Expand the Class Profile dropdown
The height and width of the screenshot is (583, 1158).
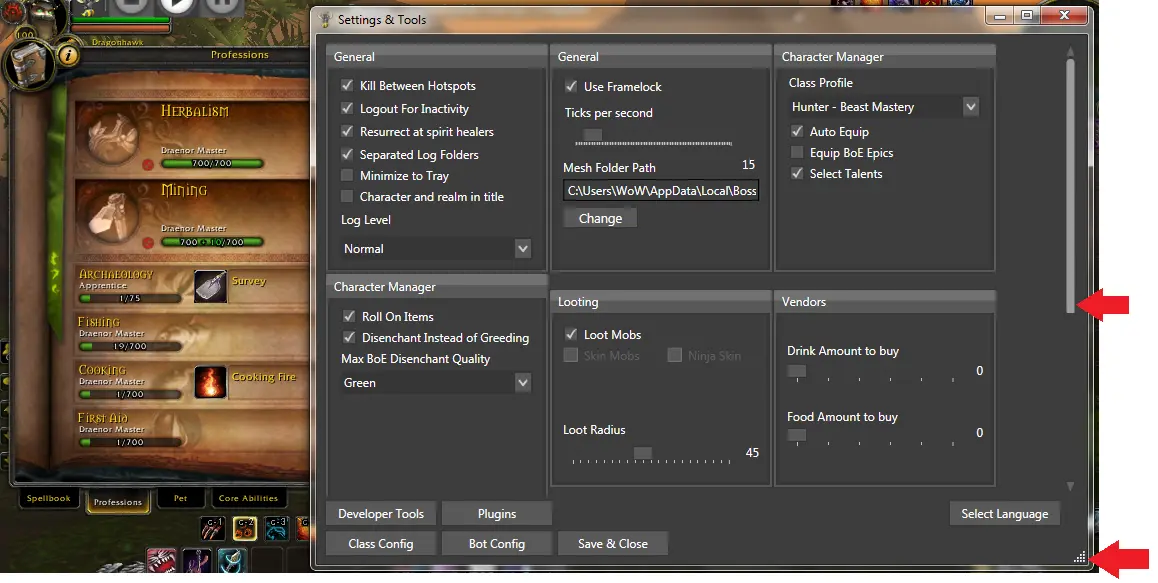tap(884, 107)
